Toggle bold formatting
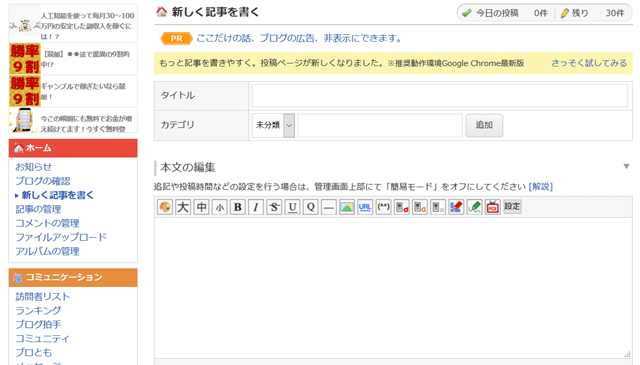Screen dimensions: 640x365 pyautogui.click(x=238, y=207)
